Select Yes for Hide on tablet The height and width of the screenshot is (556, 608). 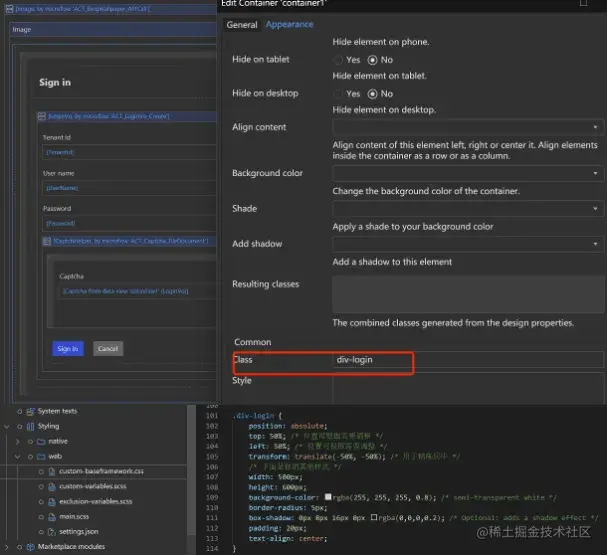pyautogui.click(x=338, y=60)
